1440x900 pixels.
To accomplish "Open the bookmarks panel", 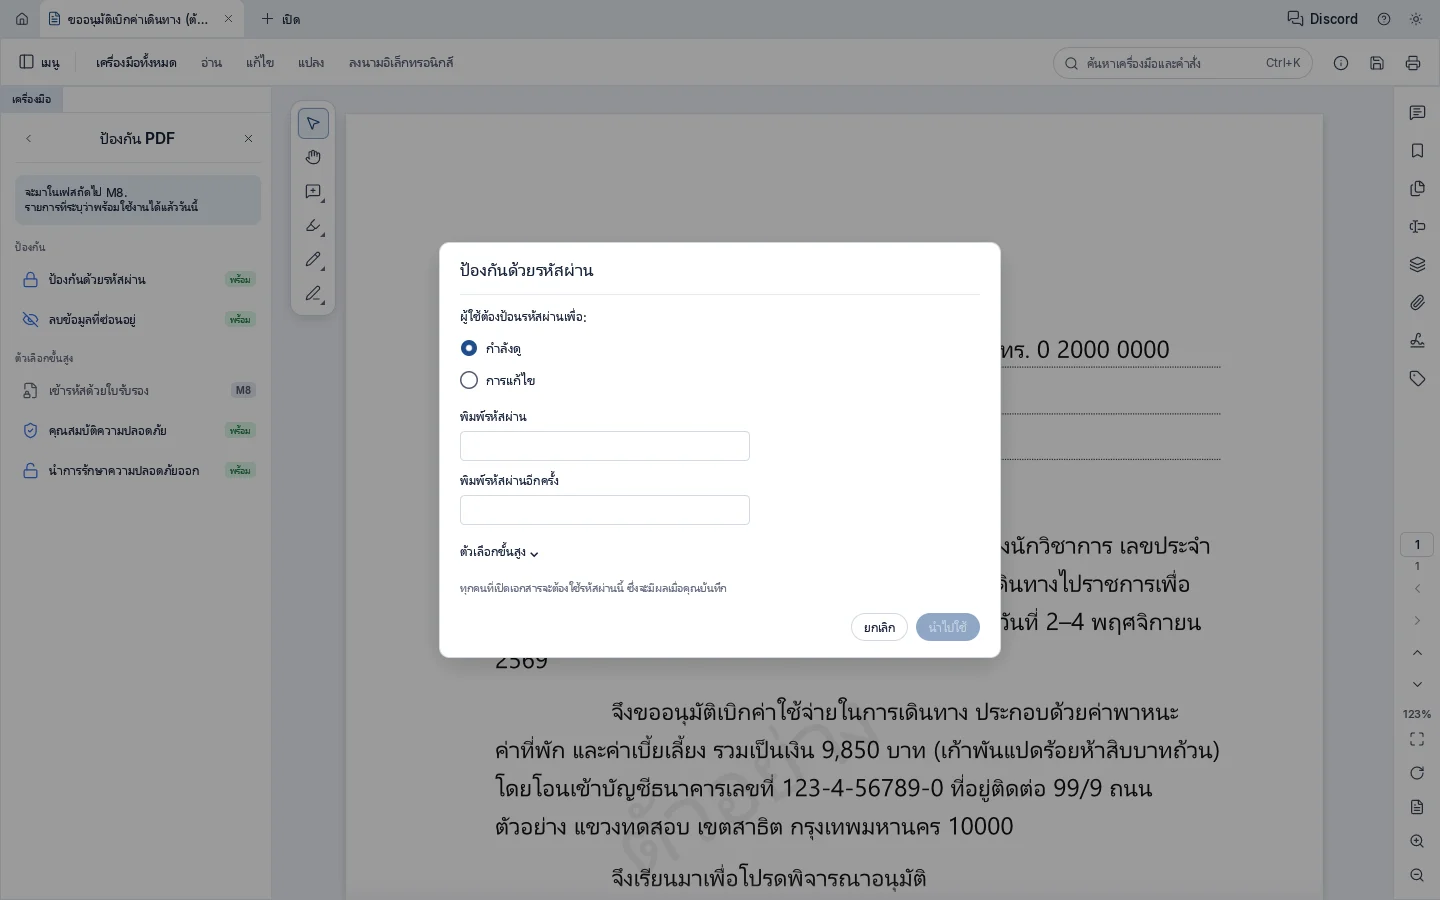I will click(x=1417, y=151).
